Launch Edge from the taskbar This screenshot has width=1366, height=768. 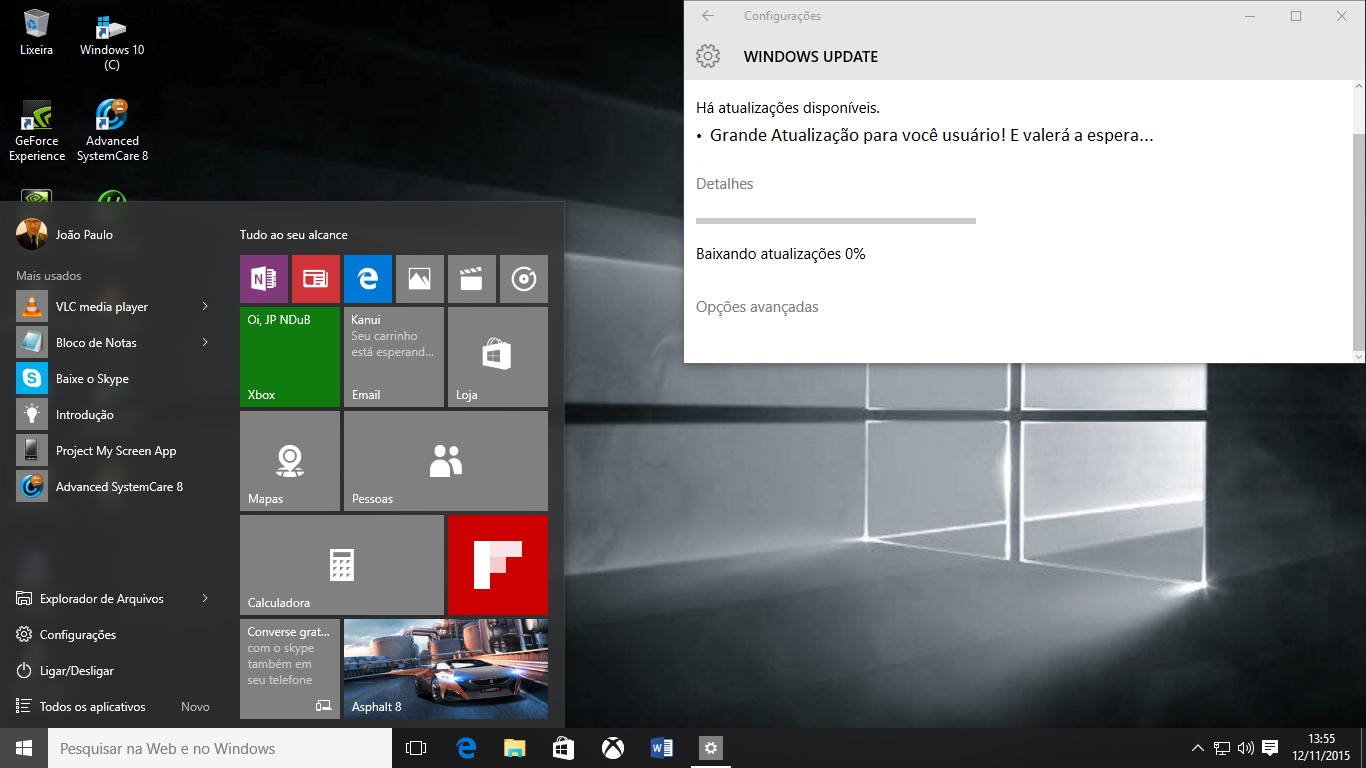click(466, 748)
